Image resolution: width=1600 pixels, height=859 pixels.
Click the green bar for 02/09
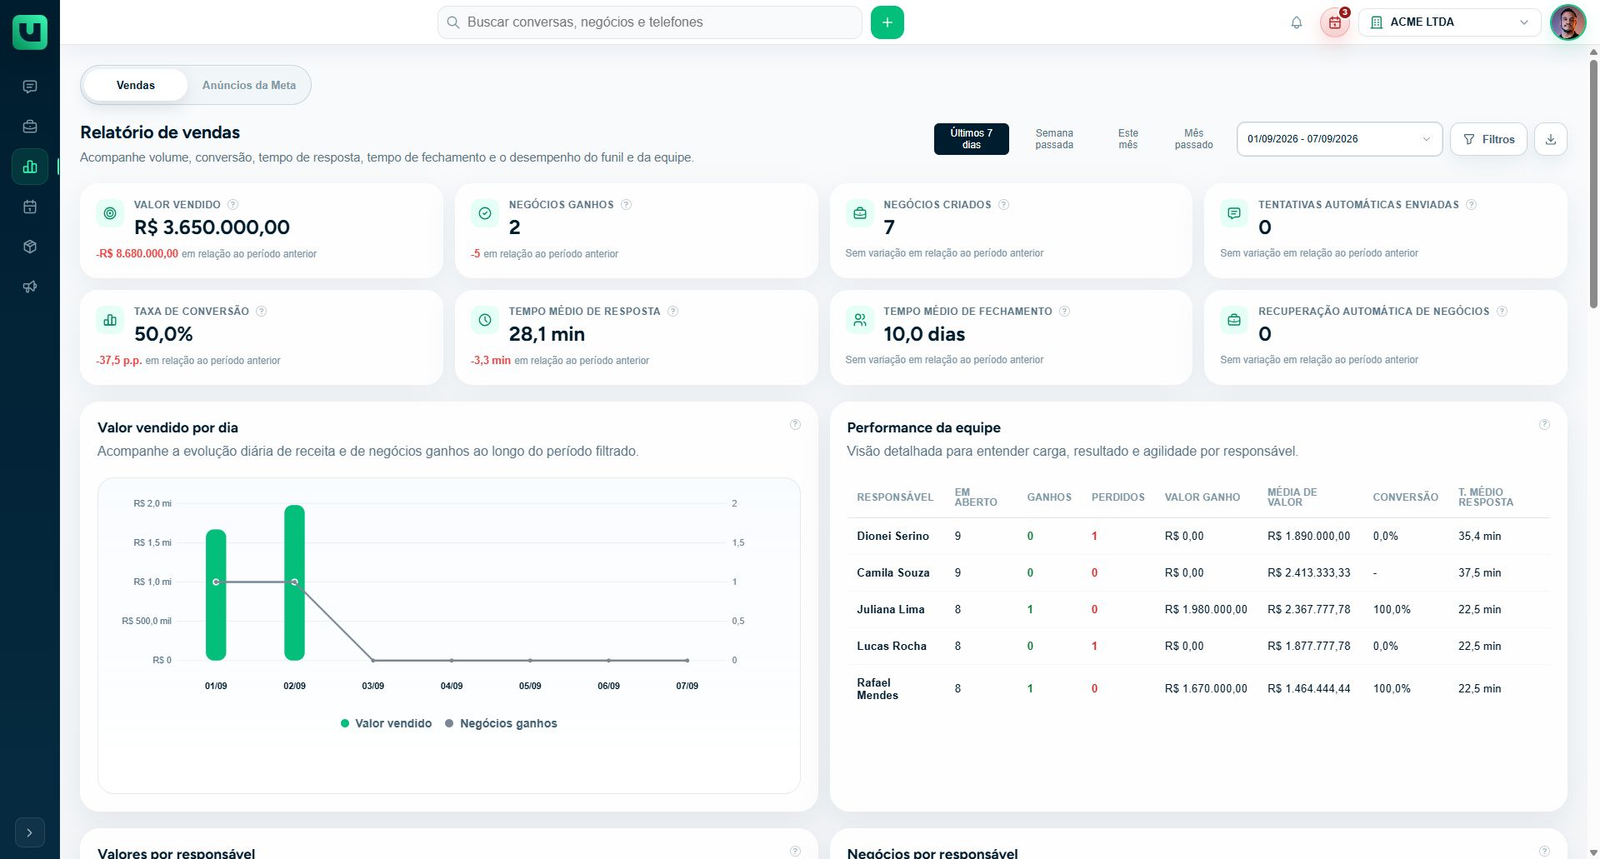[294, 583]
